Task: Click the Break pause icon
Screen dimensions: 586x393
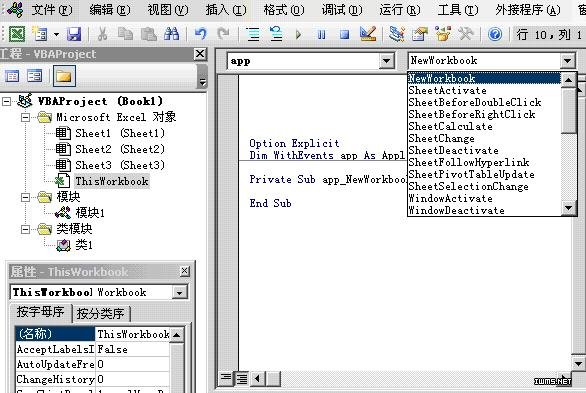Action: pos(321,35)
